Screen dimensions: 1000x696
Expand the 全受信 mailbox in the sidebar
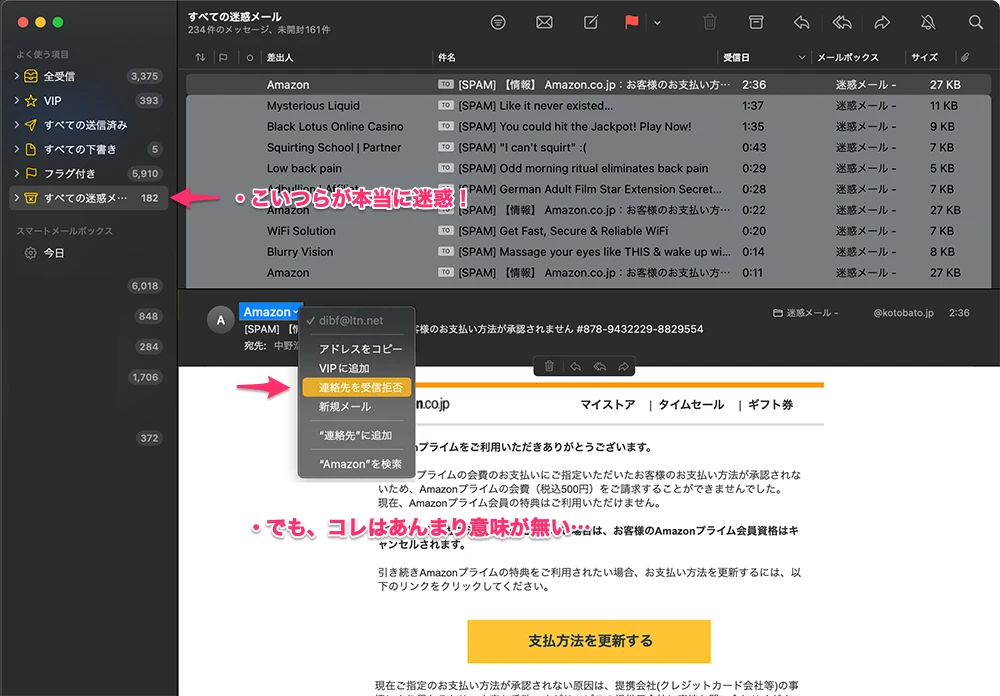pos(17,76)
